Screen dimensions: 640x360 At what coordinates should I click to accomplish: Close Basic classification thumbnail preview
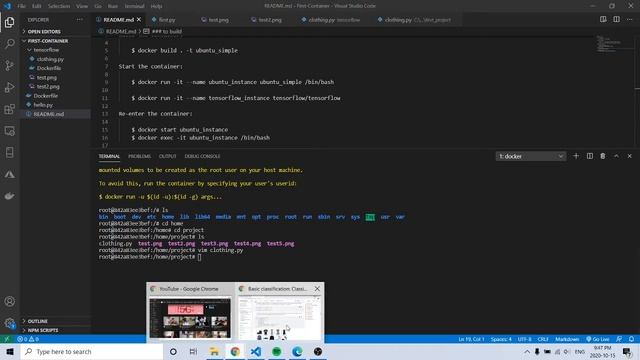[317, 289]
